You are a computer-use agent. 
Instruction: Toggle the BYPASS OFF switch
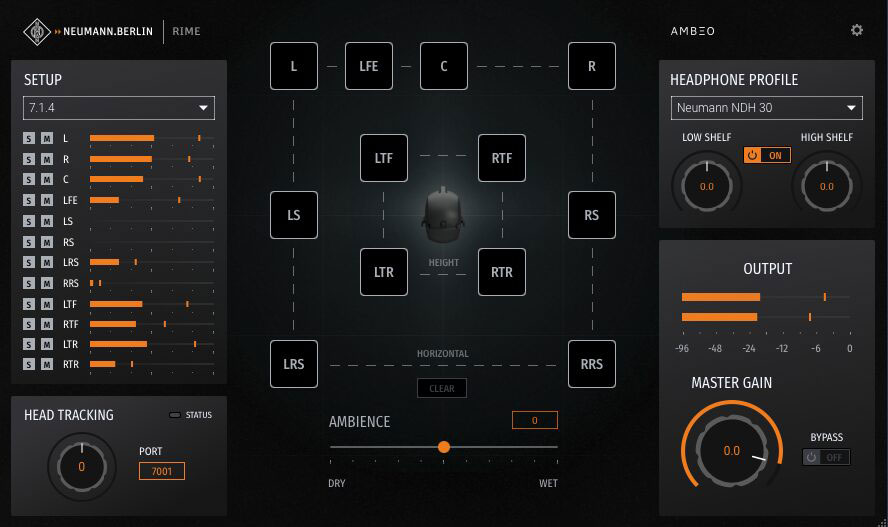click(826, 457)
